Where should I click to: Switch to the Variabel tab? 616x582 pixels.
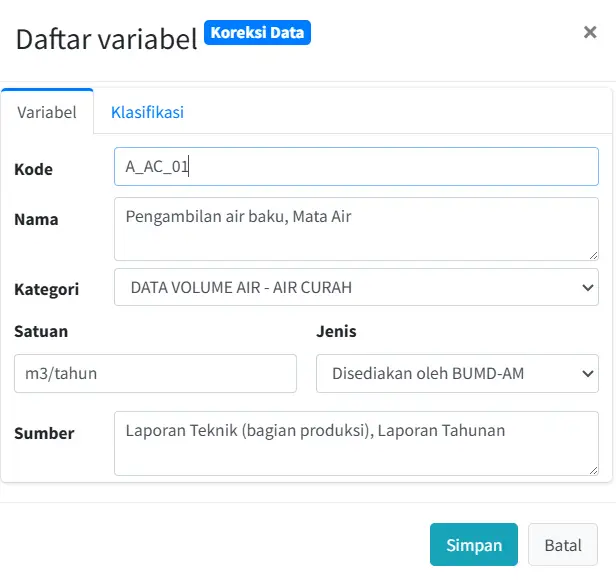coord(47,112)
